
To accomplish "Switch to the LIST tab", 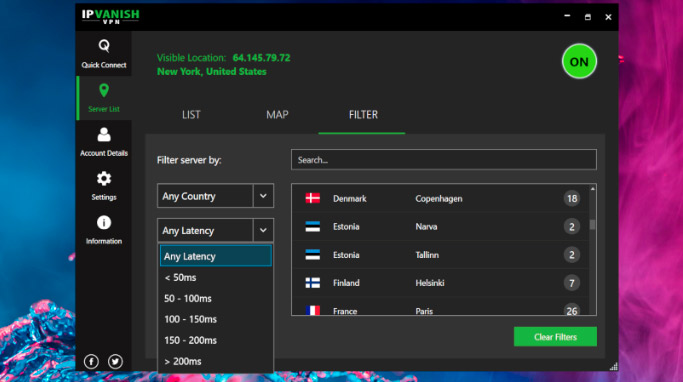I will coord(191,115).
